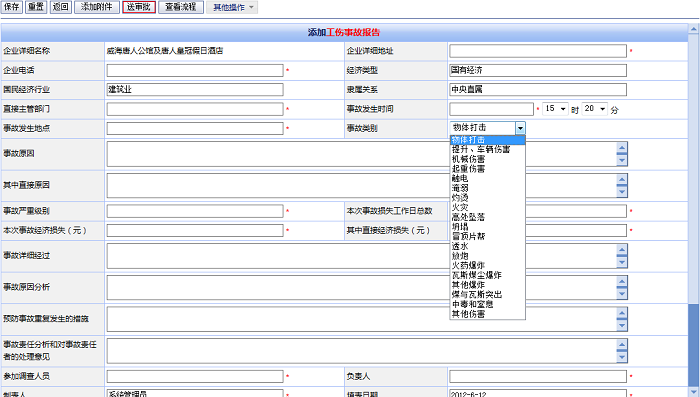Image resolution: width=700 pixels, height=397 pixels.
Task: Choose 高处坠落 from the list
Action: [487, 217]
